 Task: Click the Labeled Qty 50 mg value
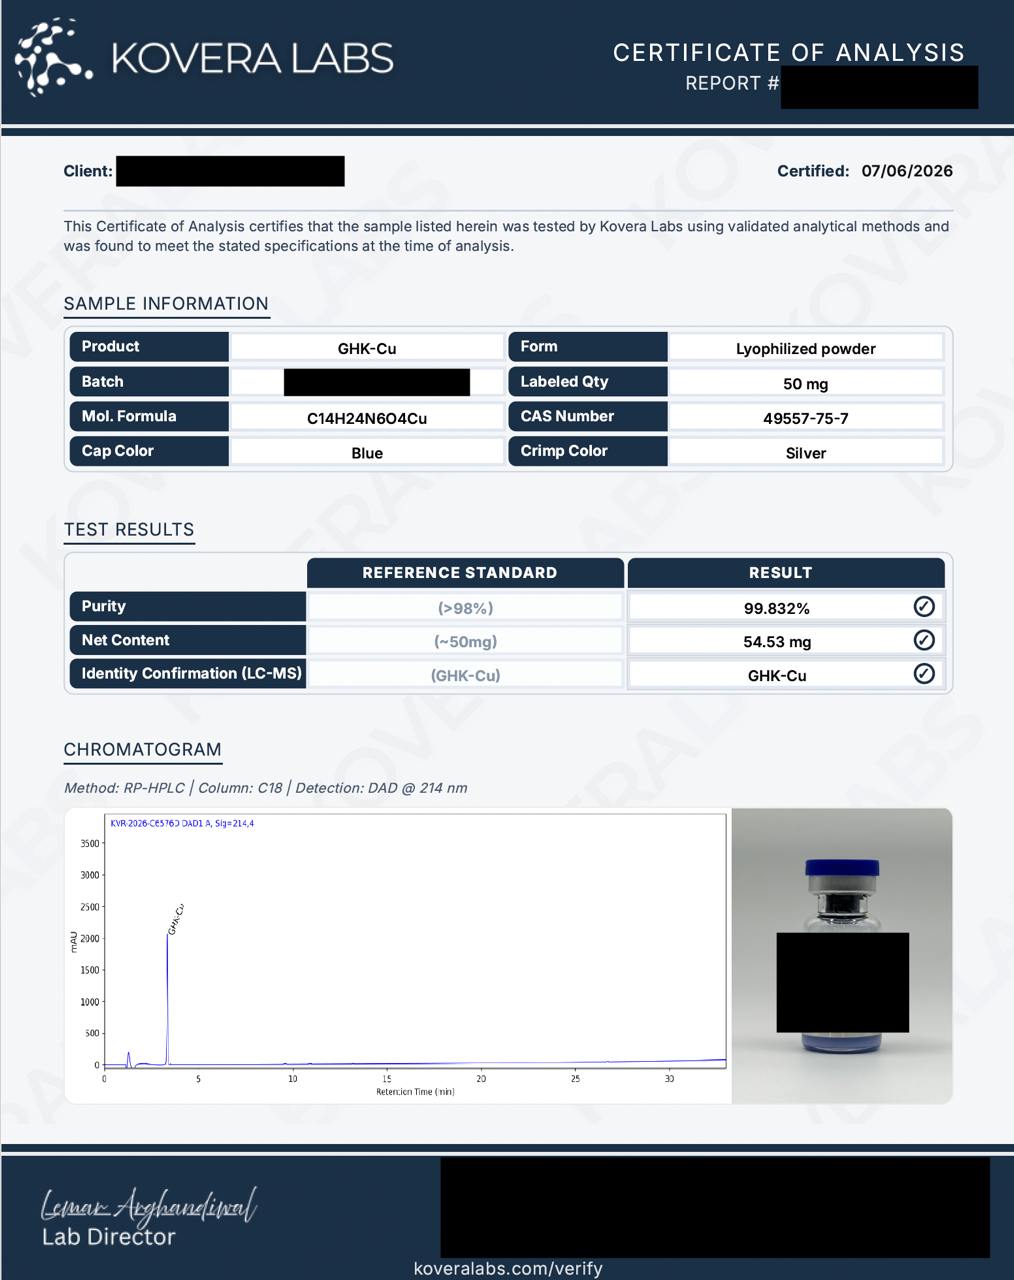(x=806, y=383)
